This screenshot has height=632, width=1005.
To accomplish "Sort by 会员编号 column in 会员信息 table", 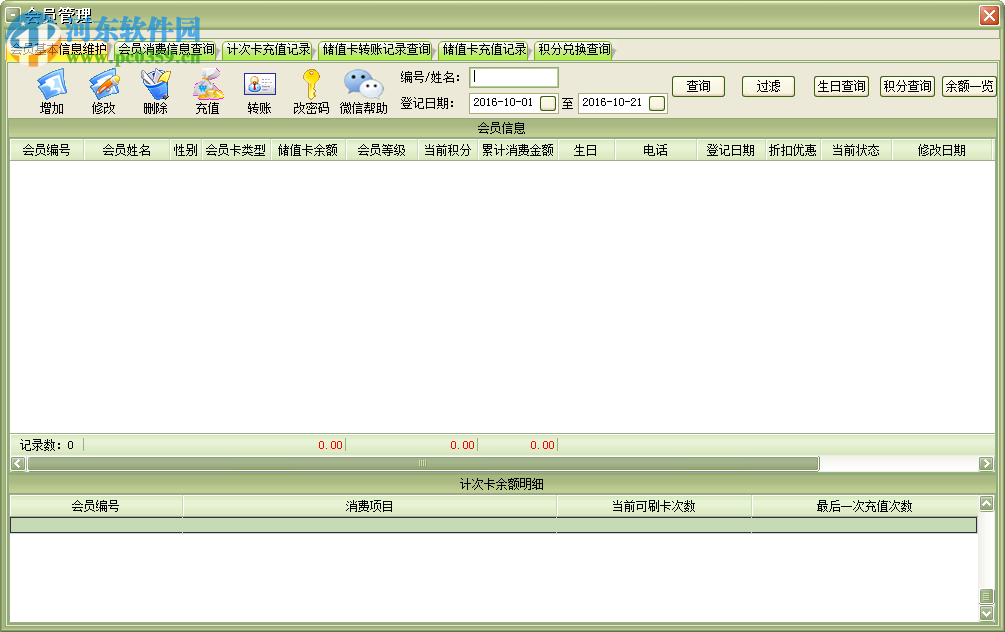I will pyautogui.click(x=47, y=150).
